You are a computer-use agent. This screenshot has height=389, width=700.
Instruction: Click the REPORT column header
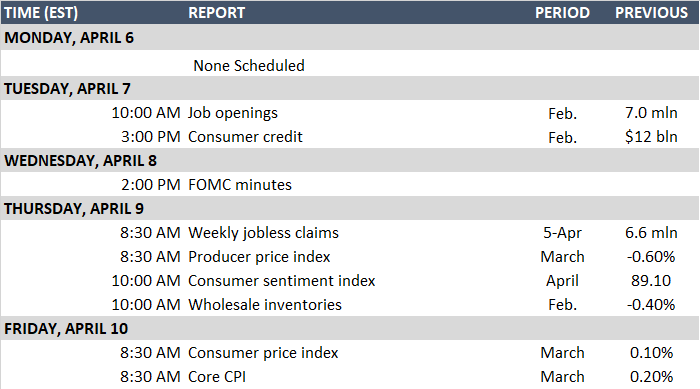coord(217,13)
